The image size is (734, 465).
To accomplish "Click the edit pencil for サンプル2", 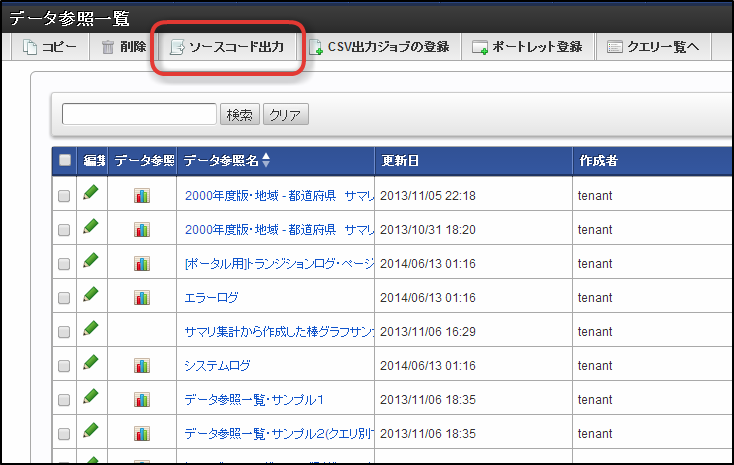I will coord(91,430).
